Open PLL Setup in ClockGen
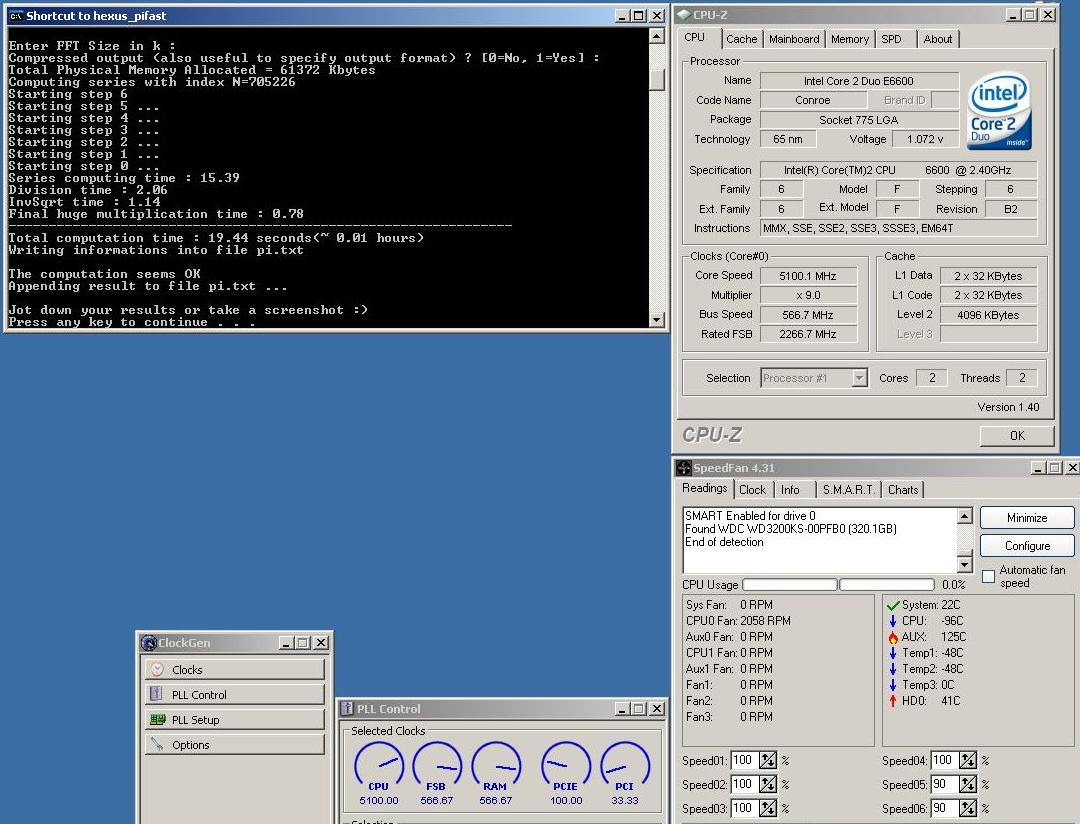This screenshot has width=1080, height=824. click(x=235, y=719)
